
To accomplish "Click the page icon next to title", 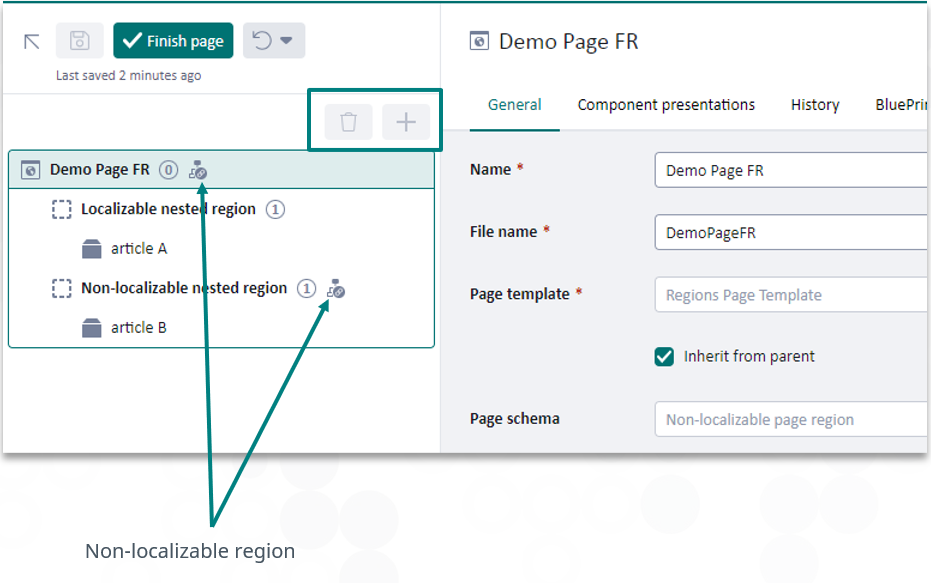I will pos(479,41).
